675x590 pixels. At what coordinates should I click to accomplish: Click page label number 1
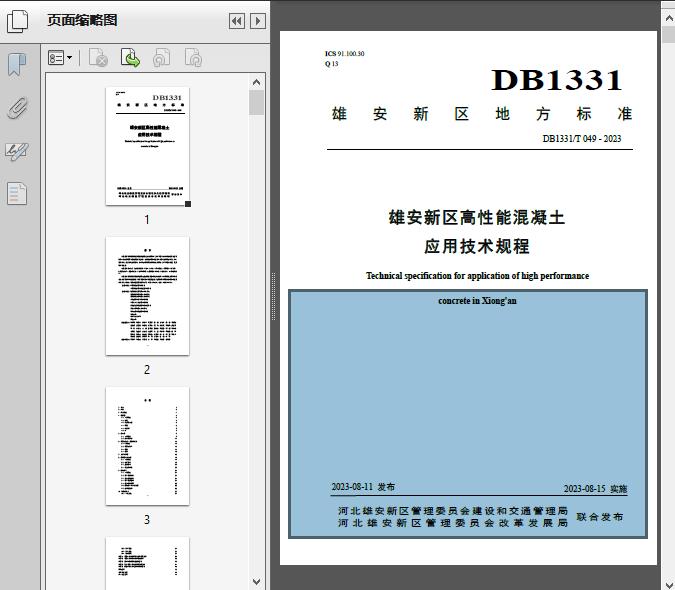pos(147,219)
